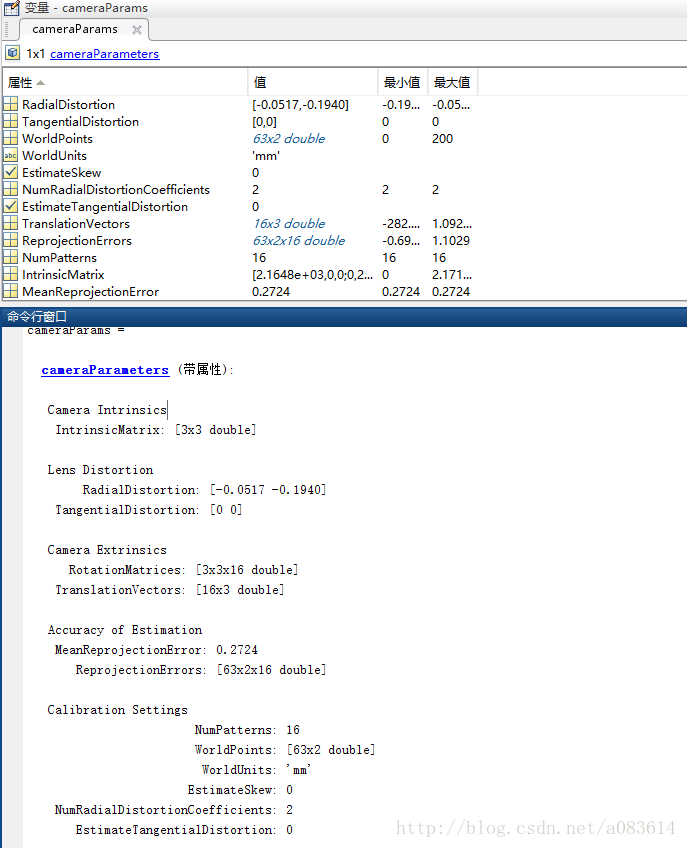
Task: Click the IntrinsicMatrix grid icon
Action: click(10, 275)
